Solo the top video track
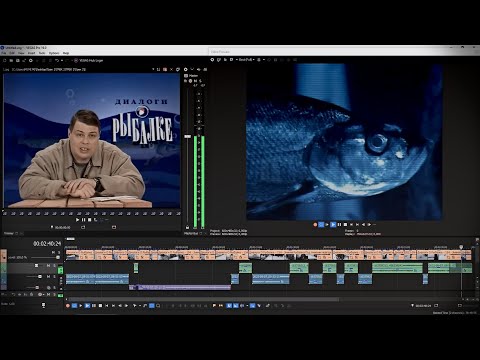Screen dimensions: 480x360 (59, 252)
